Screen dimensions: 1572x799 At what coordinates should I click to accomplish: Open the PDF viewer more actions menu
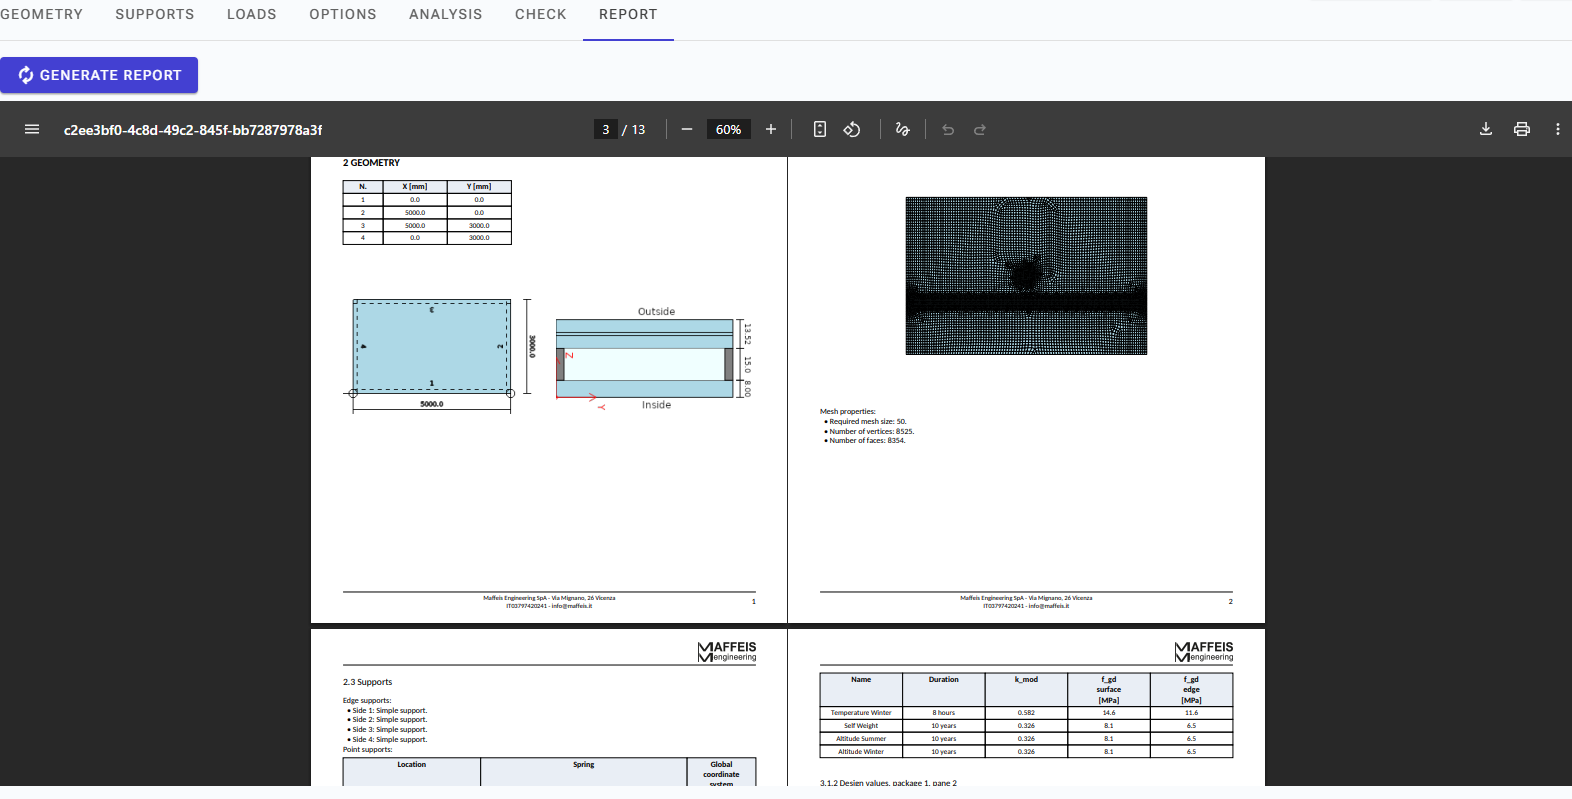1557,129
